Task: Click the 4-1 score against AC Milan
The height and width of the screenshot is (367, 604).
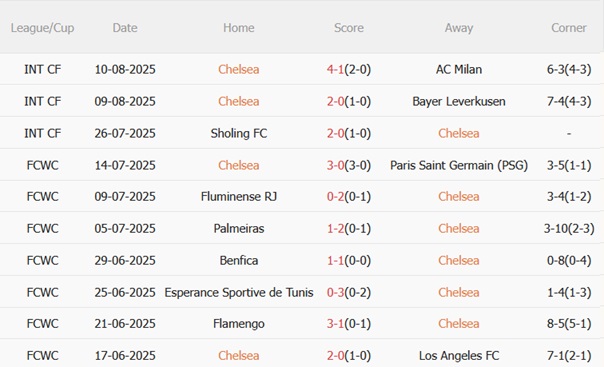Action: 335,69
